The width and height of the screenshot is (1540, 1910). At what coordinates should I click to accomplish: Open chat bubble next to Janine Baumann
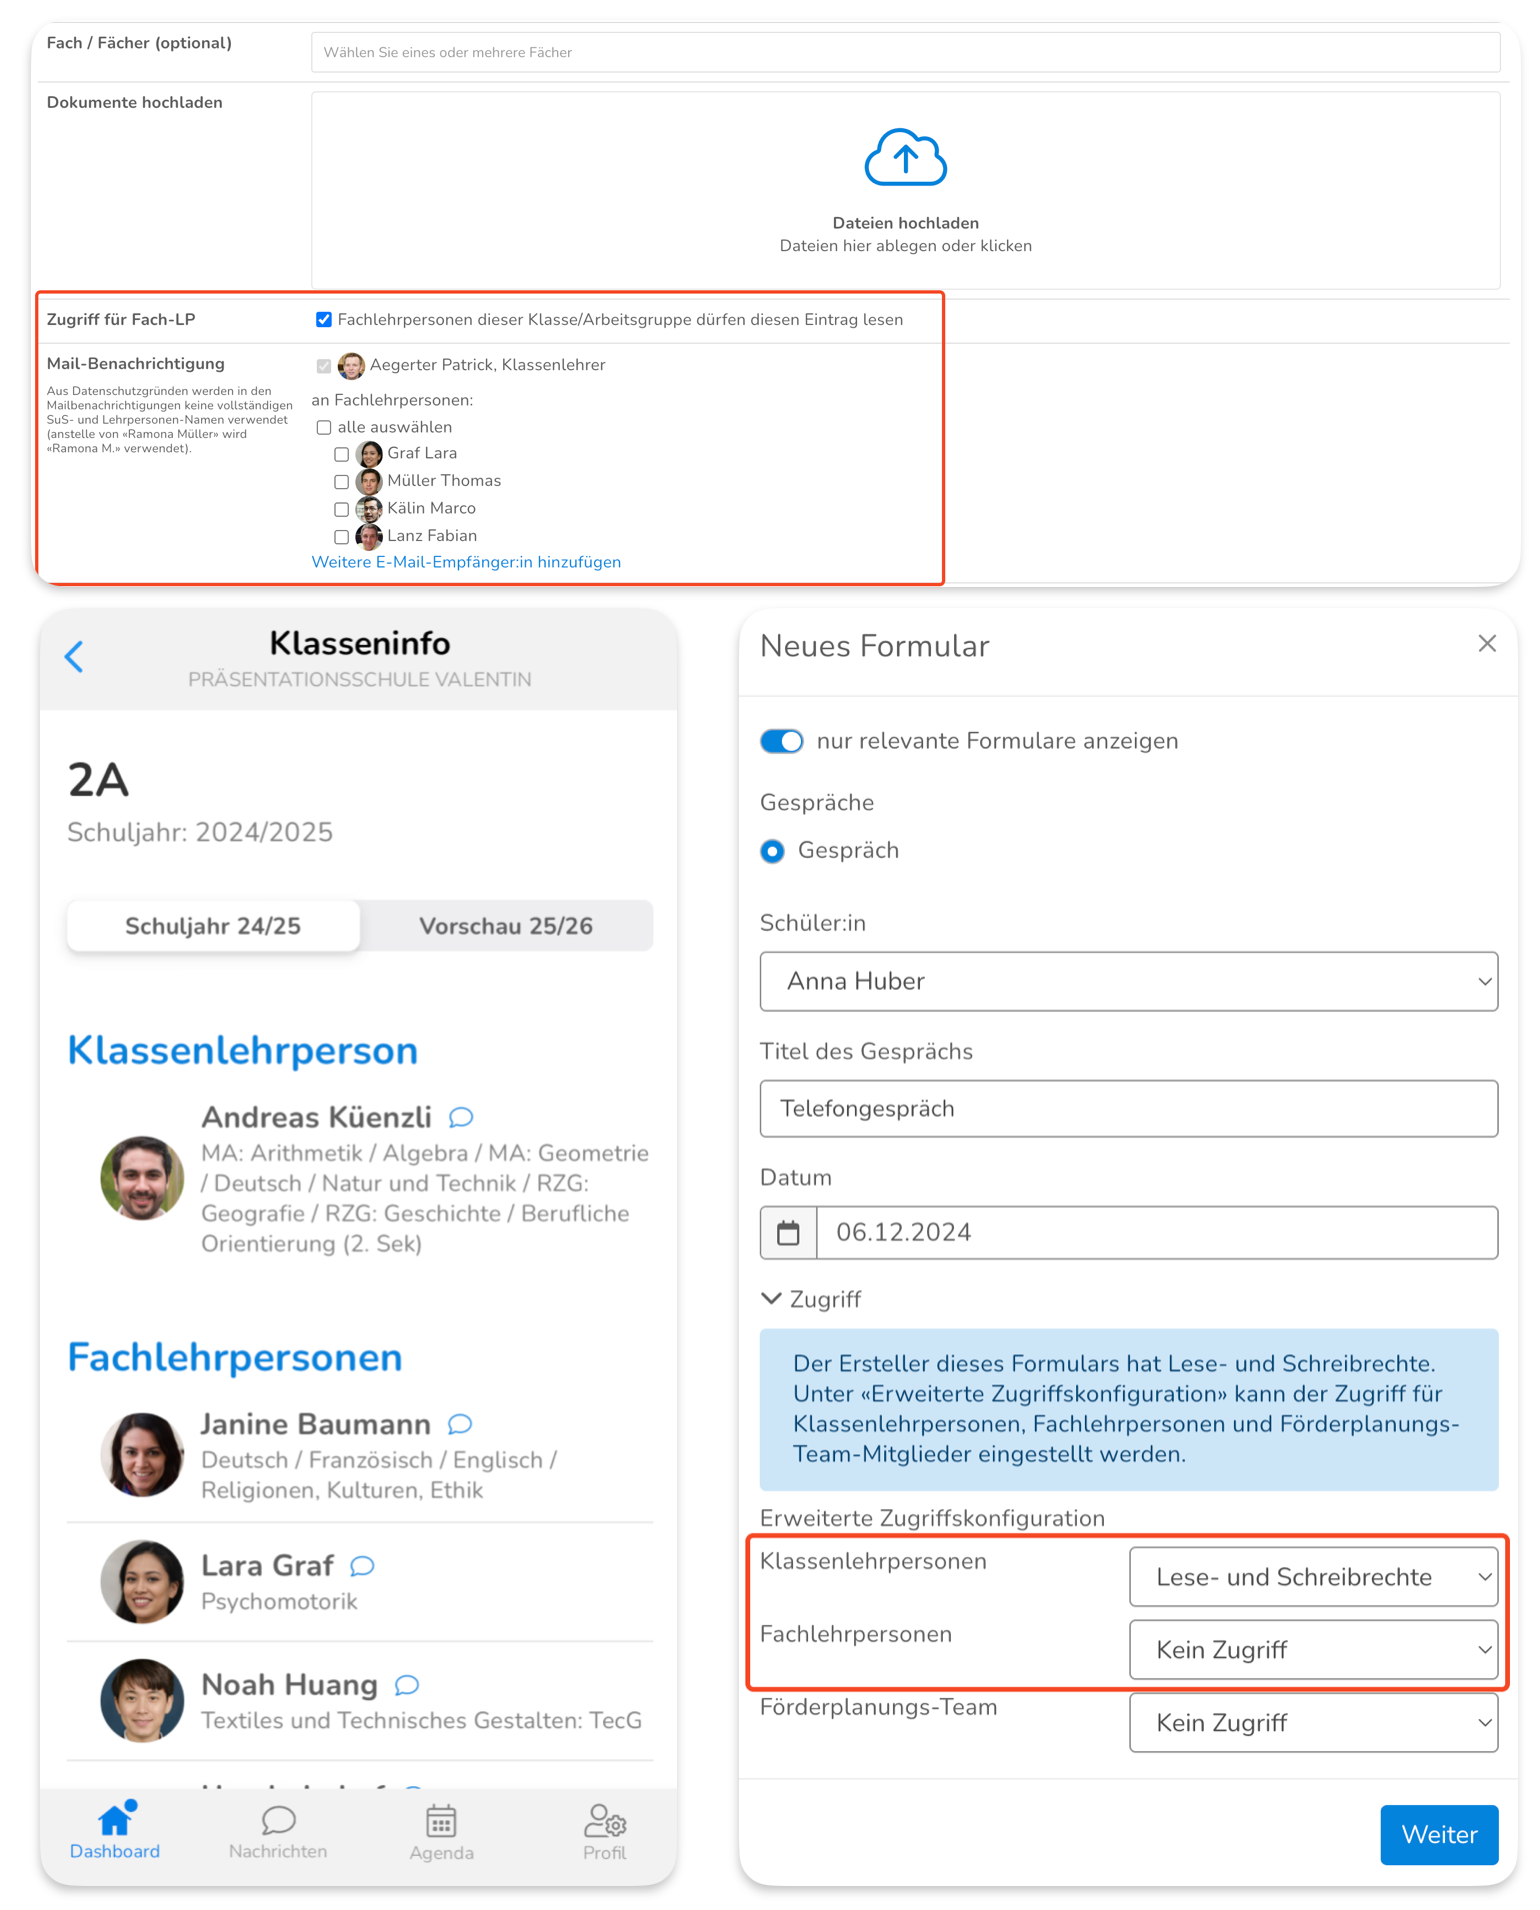tap(460, 1423)
